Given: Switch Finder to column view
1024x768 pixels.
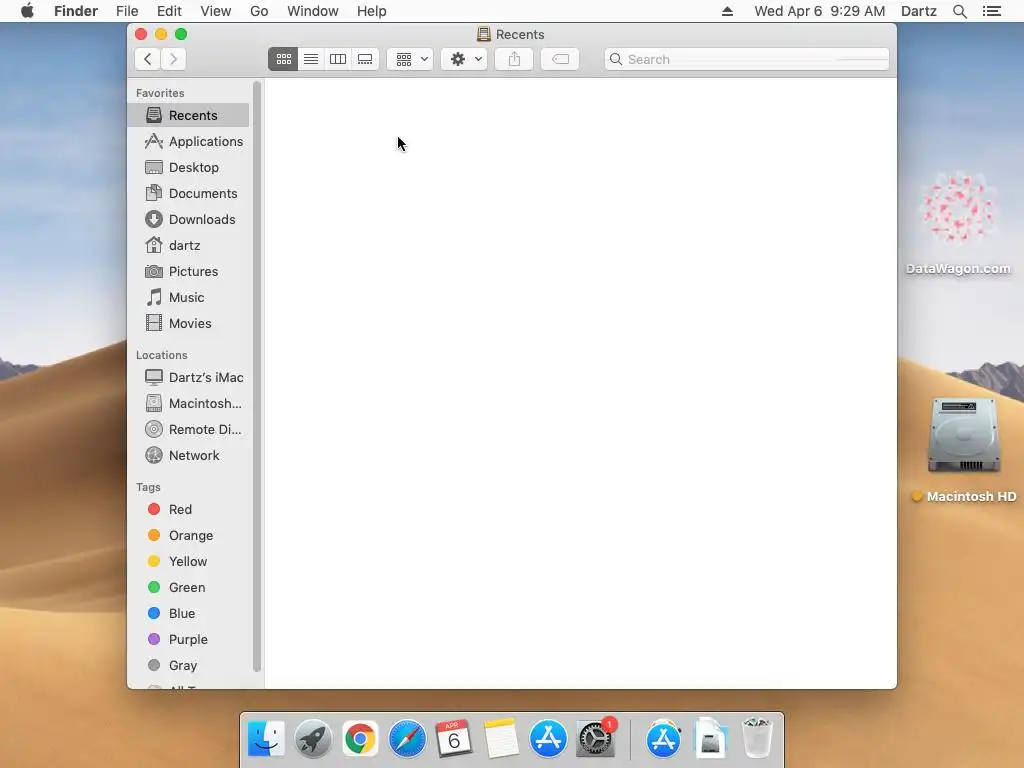Looking at the screenshot, I should tap(338, 59).
